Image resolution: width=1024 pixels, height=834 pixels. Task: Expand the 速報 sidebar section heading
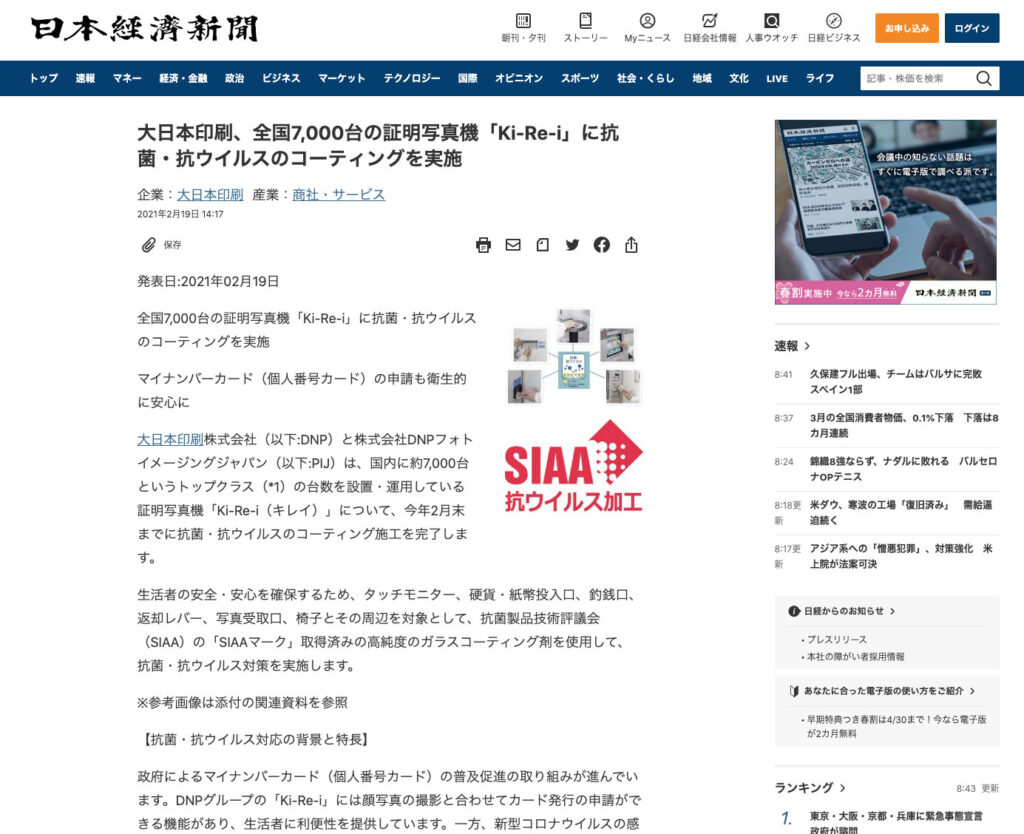click(792, 346)
